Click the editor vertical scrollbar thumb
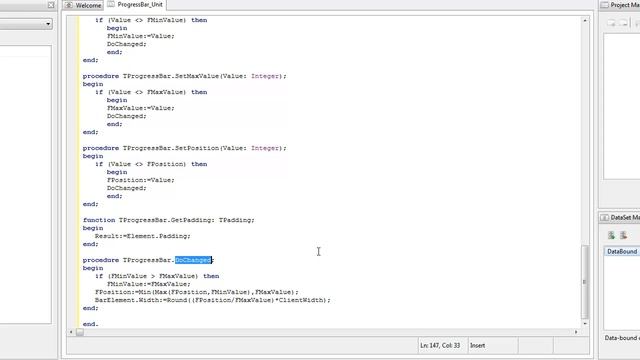 click(585, 282)
